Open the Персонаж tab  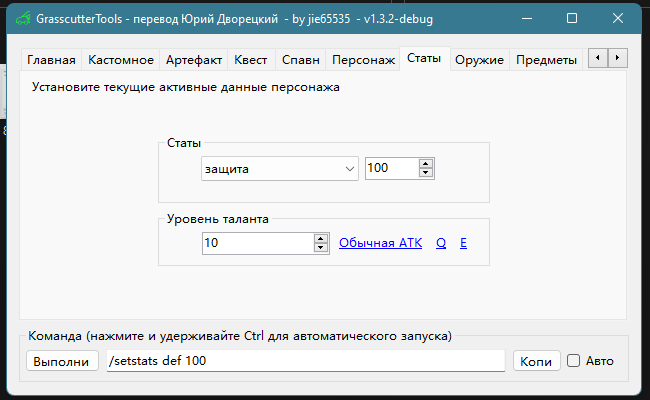pos(363,60)
